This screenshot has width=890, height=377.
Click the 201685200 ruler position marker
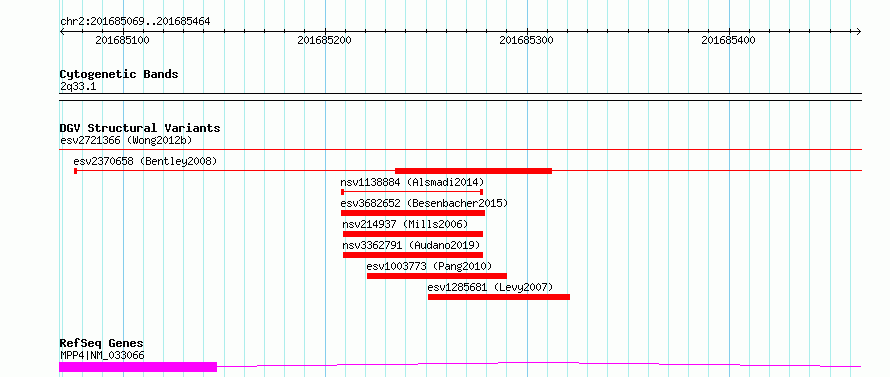tap(325, 40)
